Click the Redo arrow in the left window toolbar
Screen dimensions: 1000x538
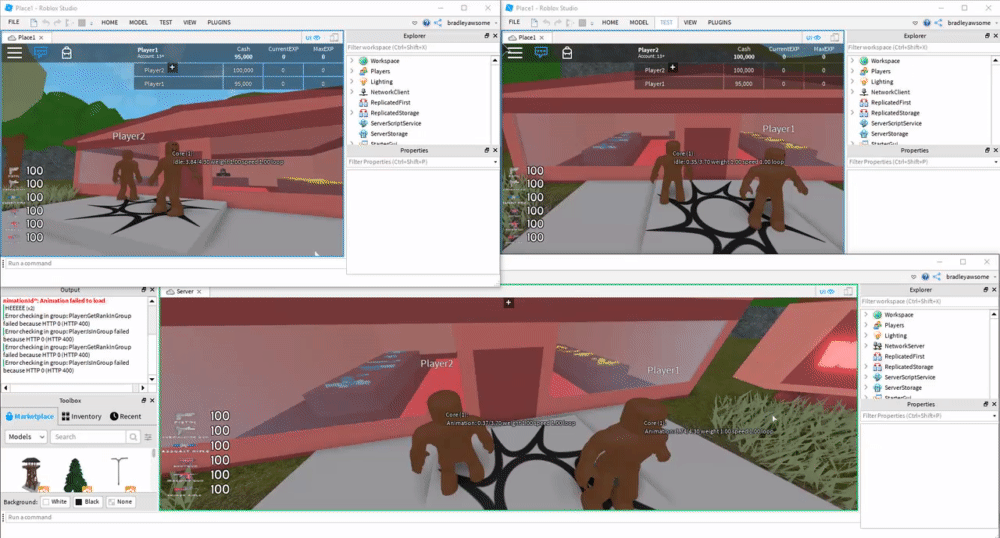[x=57, y=22]
